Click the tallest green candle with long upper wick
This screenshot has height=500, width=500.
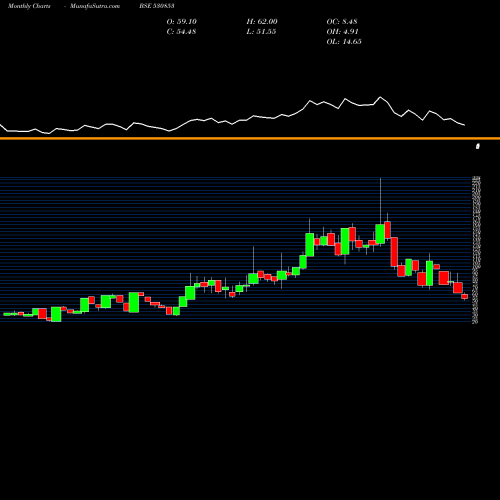pos(380,234)
